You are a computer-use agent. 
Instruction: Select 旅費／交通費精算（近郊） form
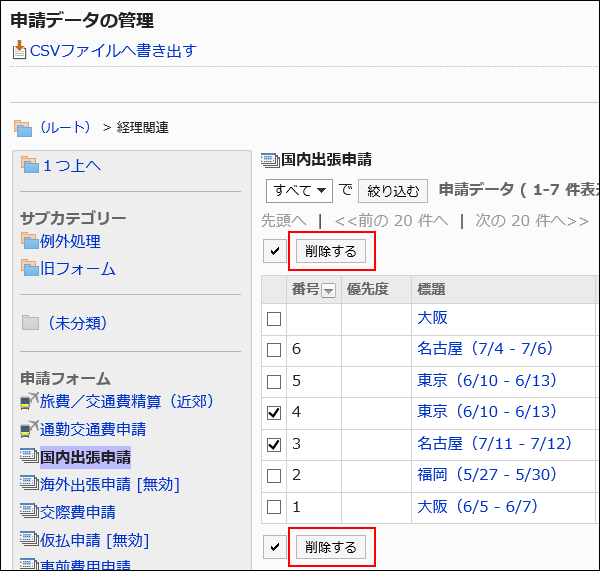click(x=127, y=401)
